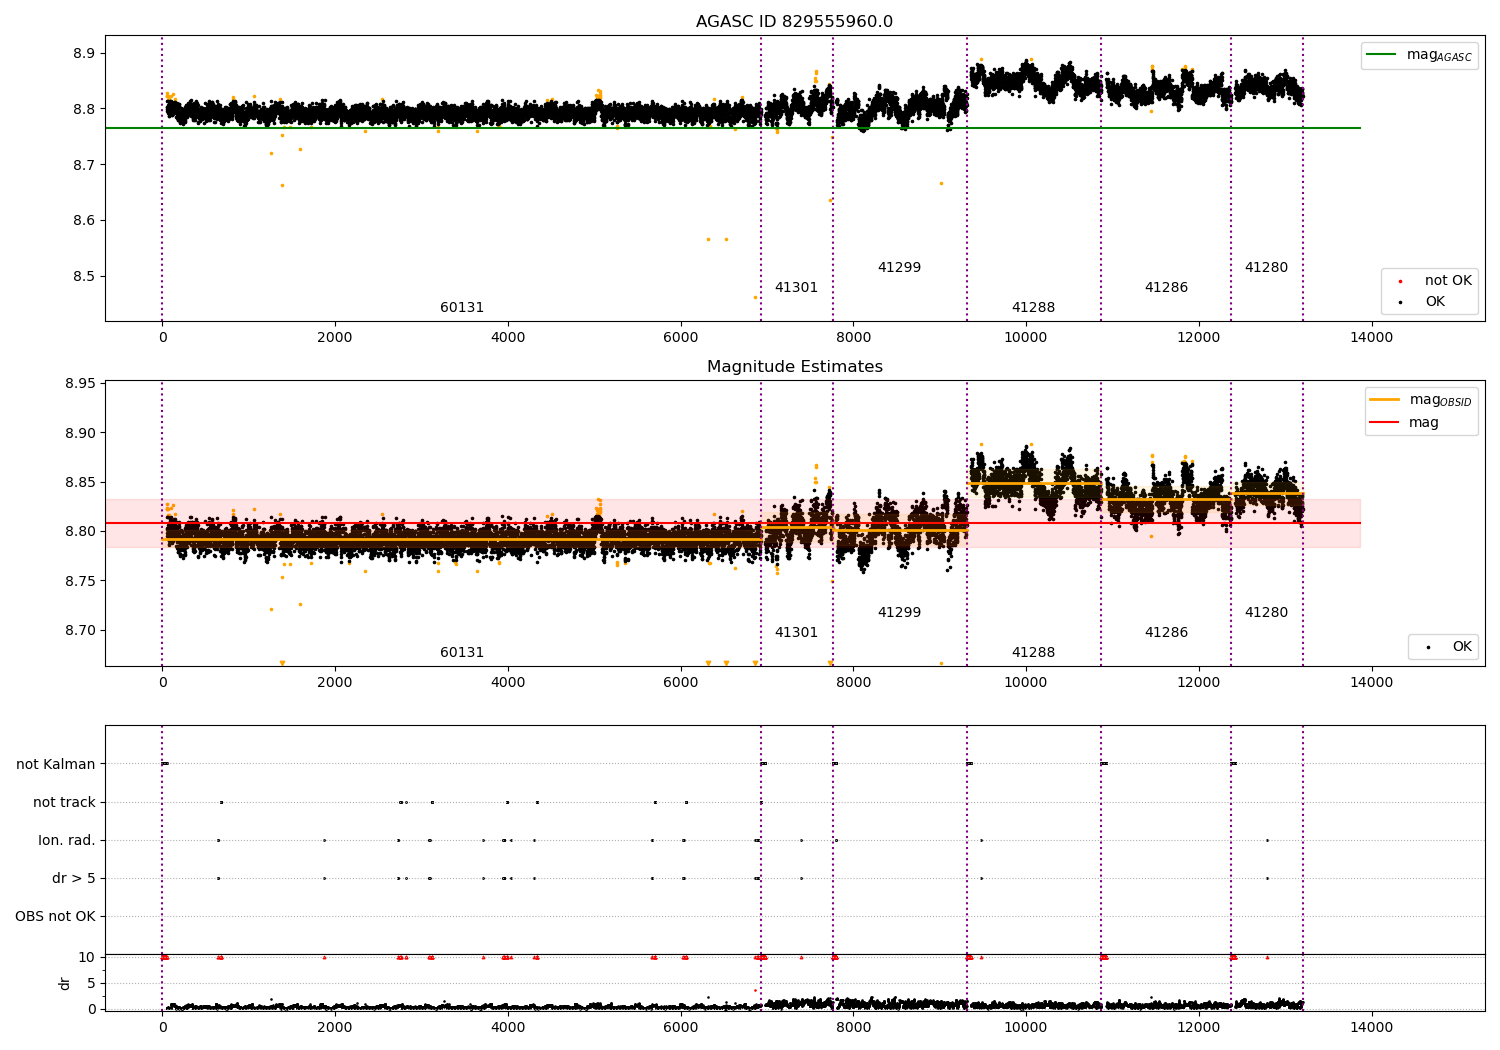The height and width of the screenshot is (1050, 1500).
Task: Click the 'dr' y-axis label in bottom plot
Action: point(65,983)
